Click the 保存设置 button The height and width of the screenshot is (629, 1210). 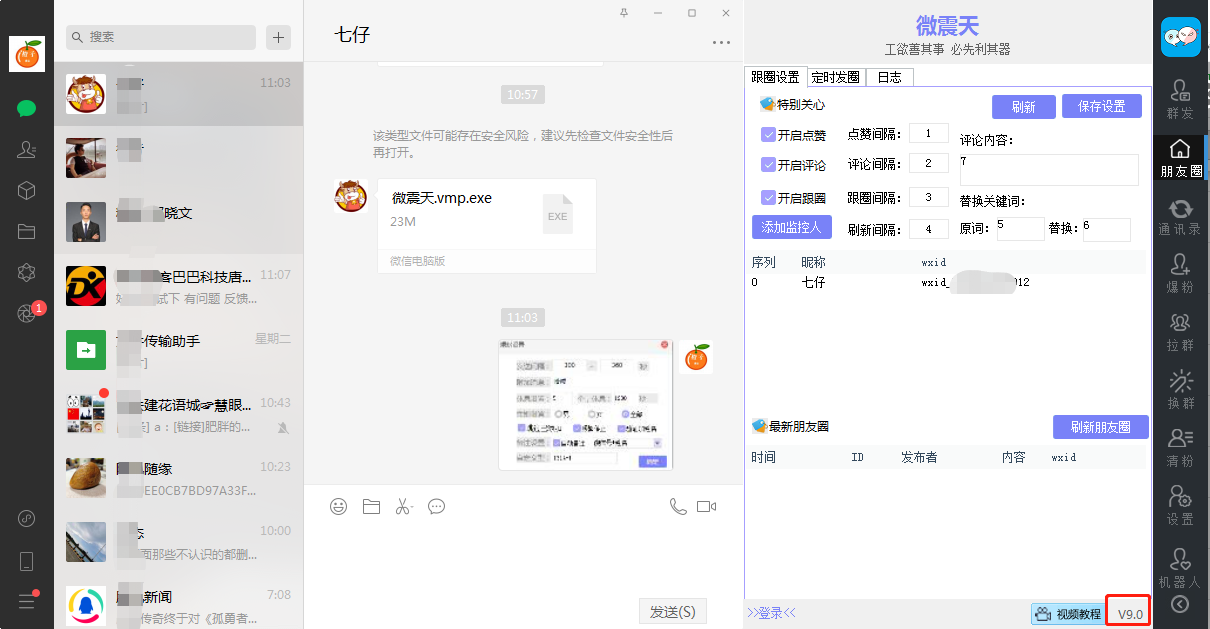1101,107
